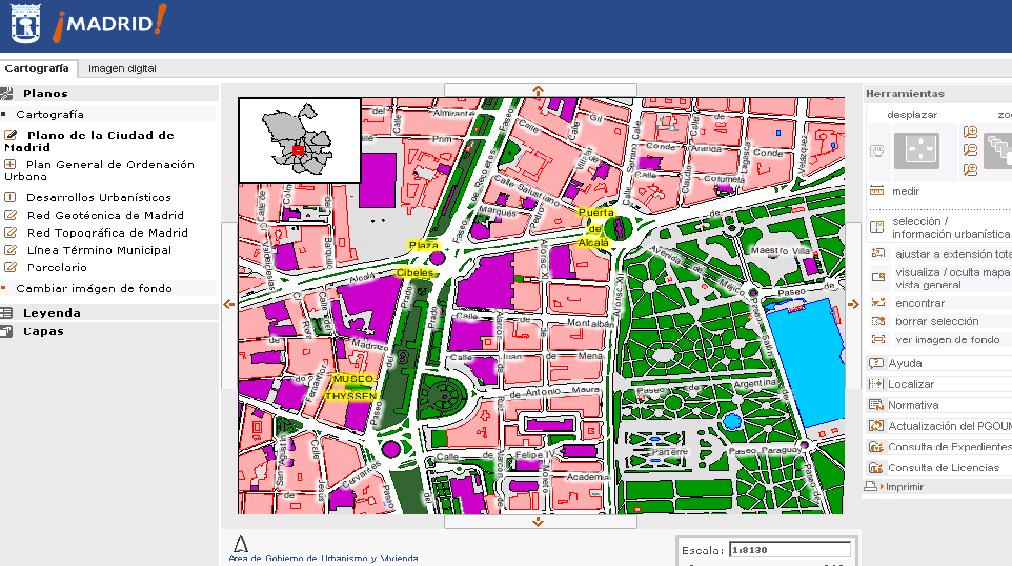Click the top zoom magnifier icon

[x=970, y=132]
